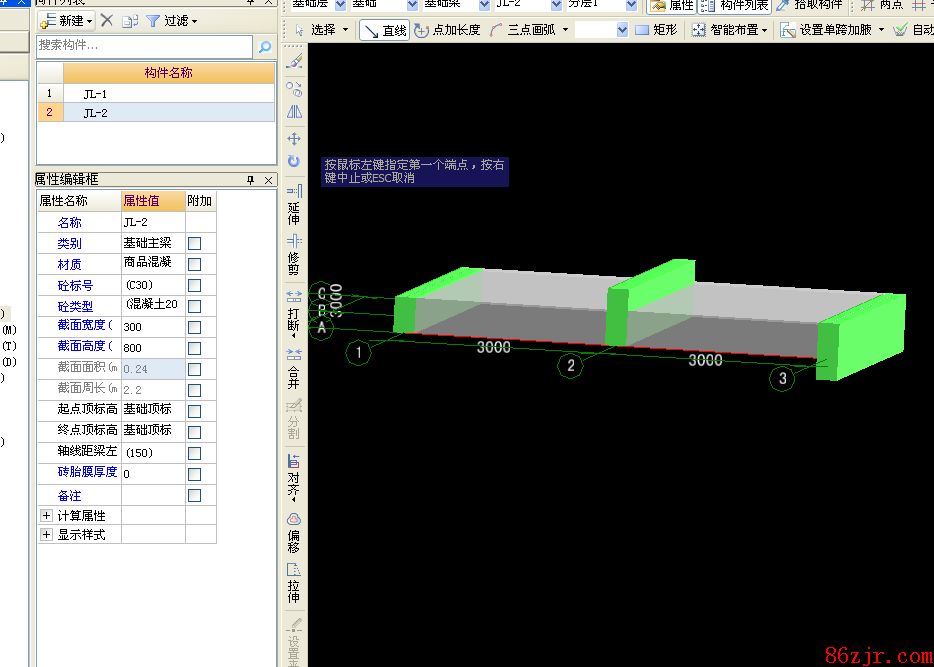Image resolution: width=934 pixels, height=667 pixels.
Task: Select the 合并 (merge) tool
Action: [x=294, y=368]
